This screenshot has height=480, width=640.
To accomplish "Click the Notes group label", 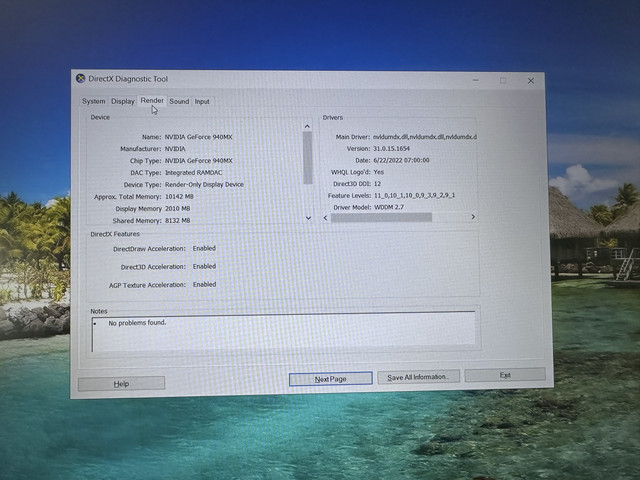I will click(99, 311).
